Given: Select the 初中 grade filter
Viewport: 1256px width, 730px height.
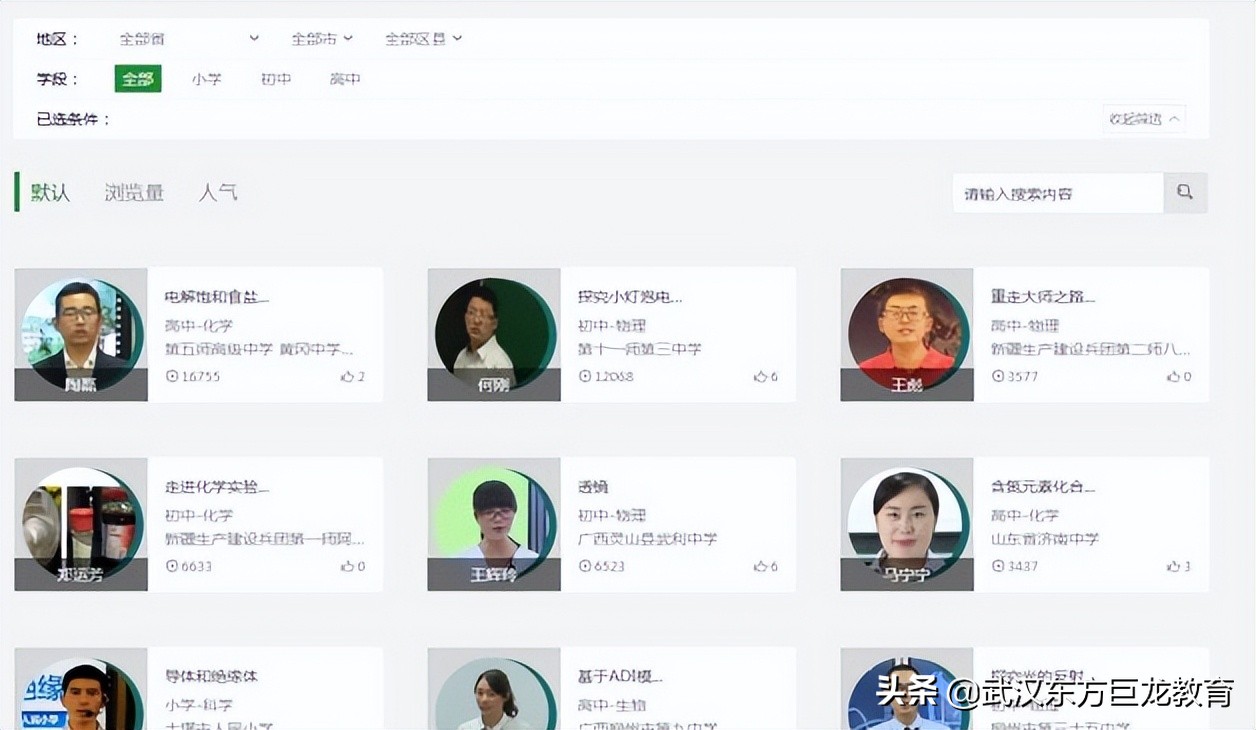Looking at the screenshot, I should pos(275,79).
